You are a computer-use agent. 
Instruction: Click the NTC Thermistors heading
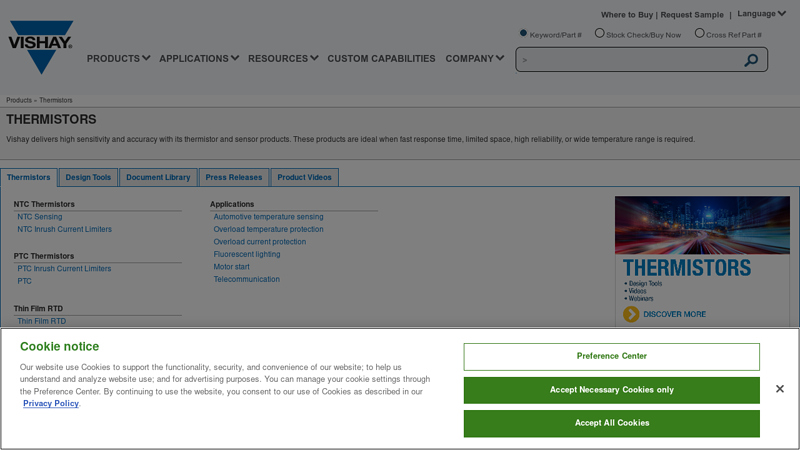click(44, 204)
